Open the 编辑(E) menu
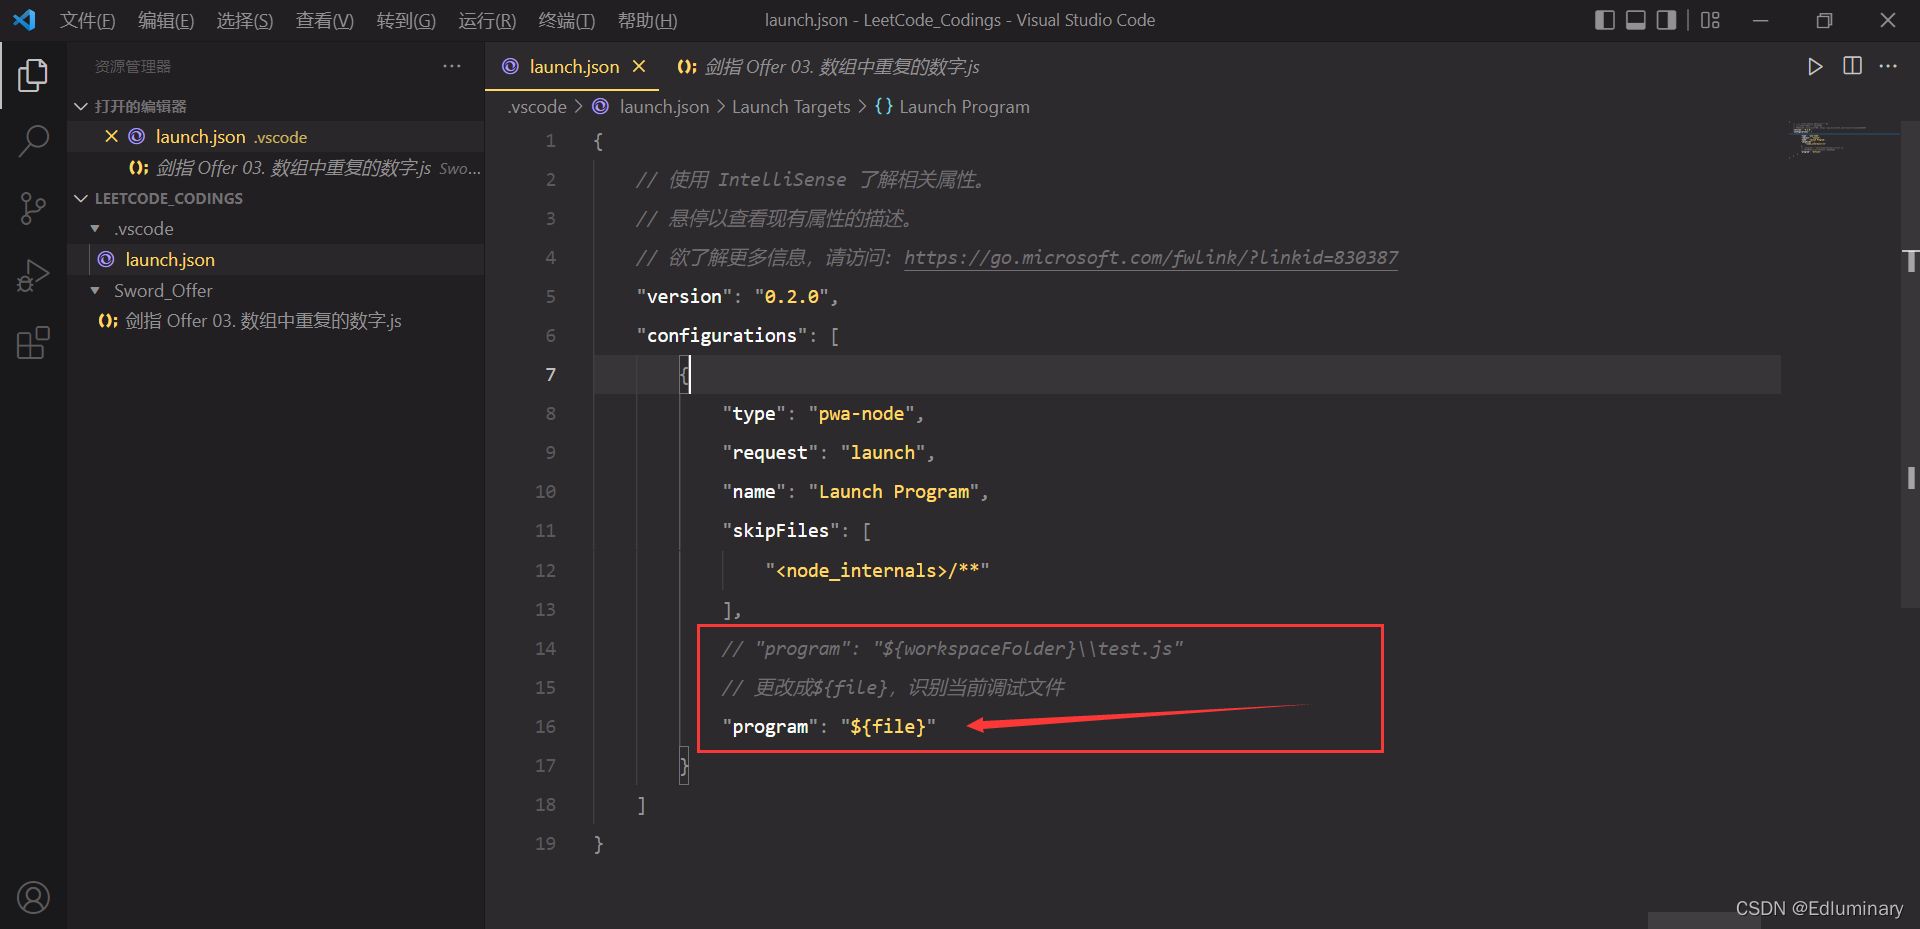 point(166,20)
